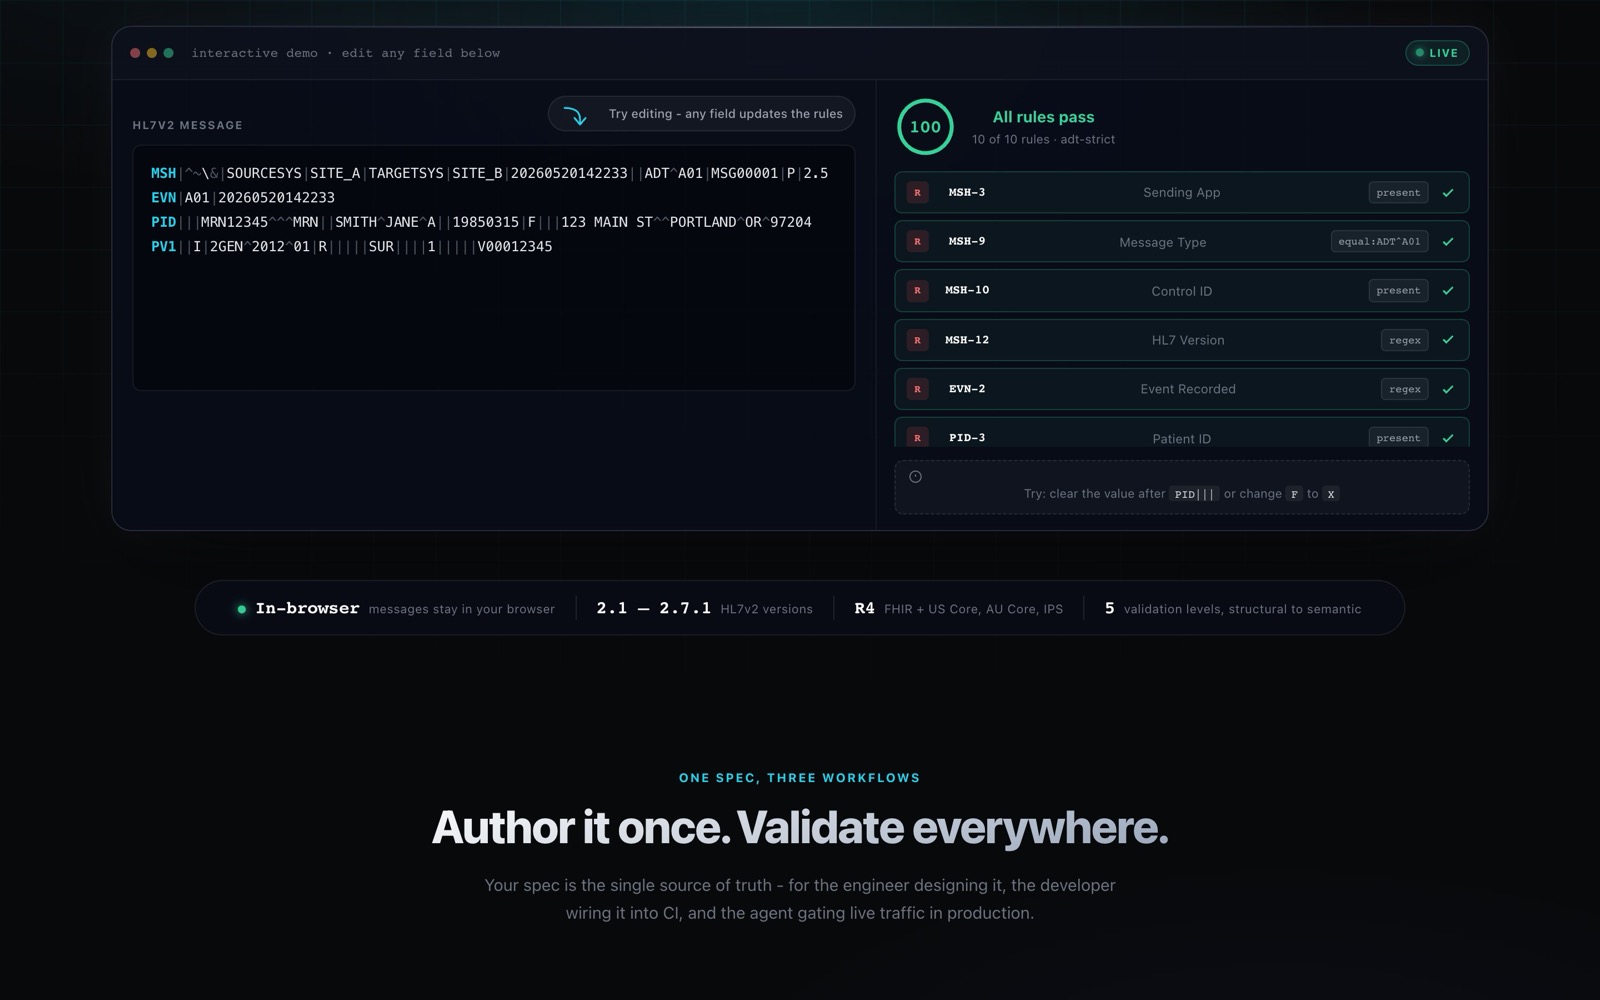The width and height of the screenshot is (1600, 1000).
Task: Click the 'present' tag in the MSH-10 row
Action: coord(1398,291)
